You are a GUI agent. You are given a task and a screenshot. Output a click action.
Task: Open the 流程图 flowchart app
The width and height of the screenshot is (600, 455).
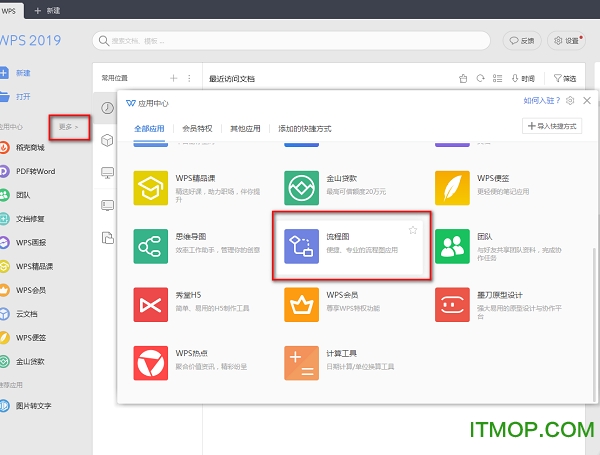click(352, 245)
